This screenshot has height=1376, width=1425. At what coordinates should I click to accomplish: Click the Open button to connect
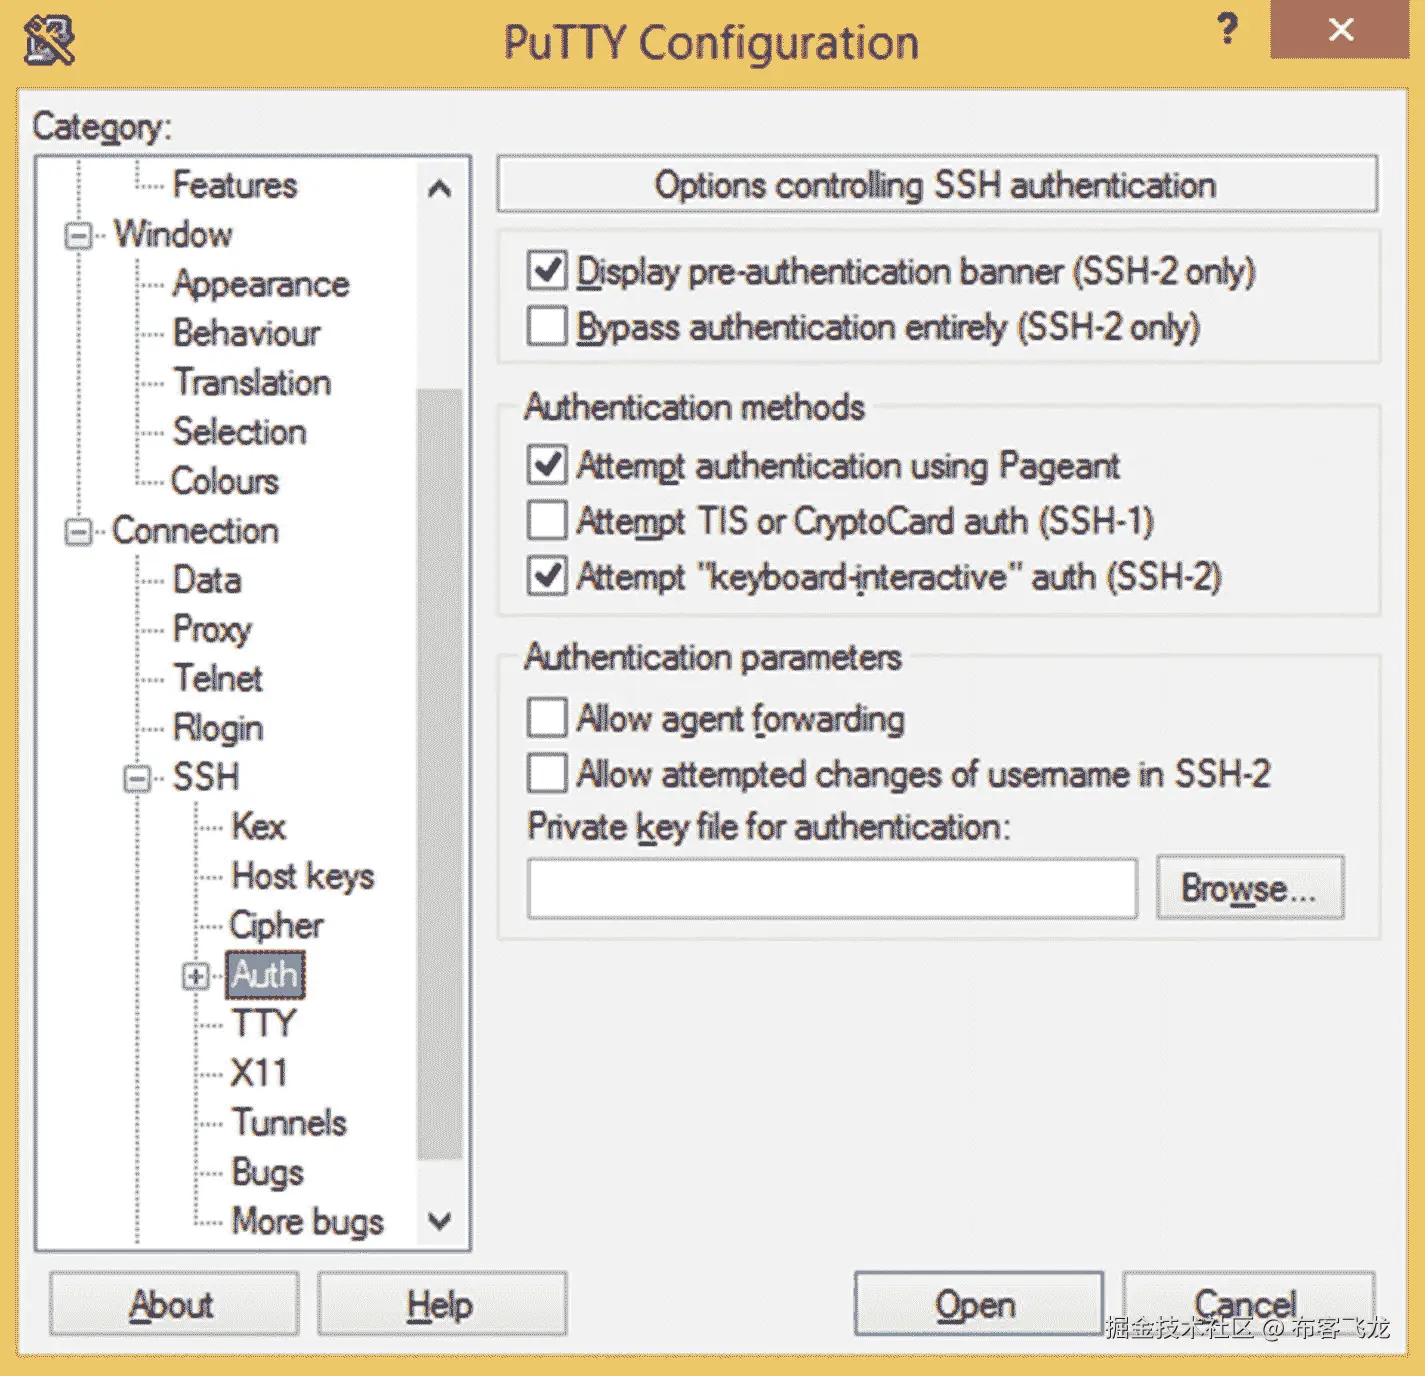coord(976,1303)
